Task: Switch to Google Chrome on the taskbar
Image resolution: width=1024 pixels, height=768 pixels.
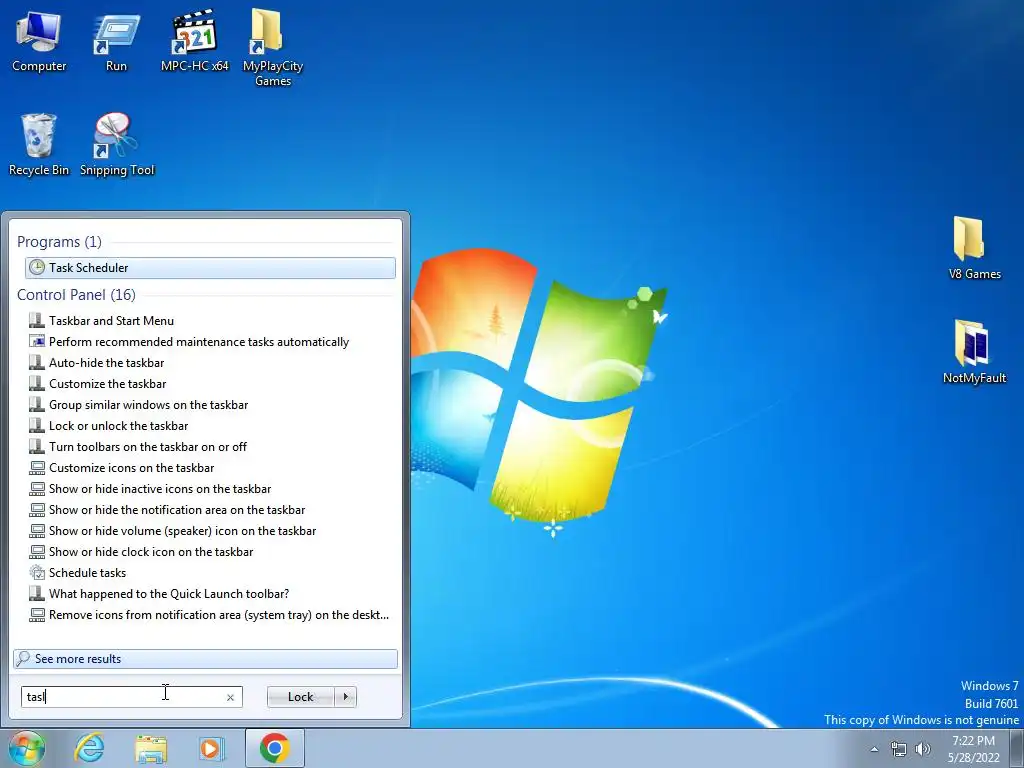Action: click(274, 748)
